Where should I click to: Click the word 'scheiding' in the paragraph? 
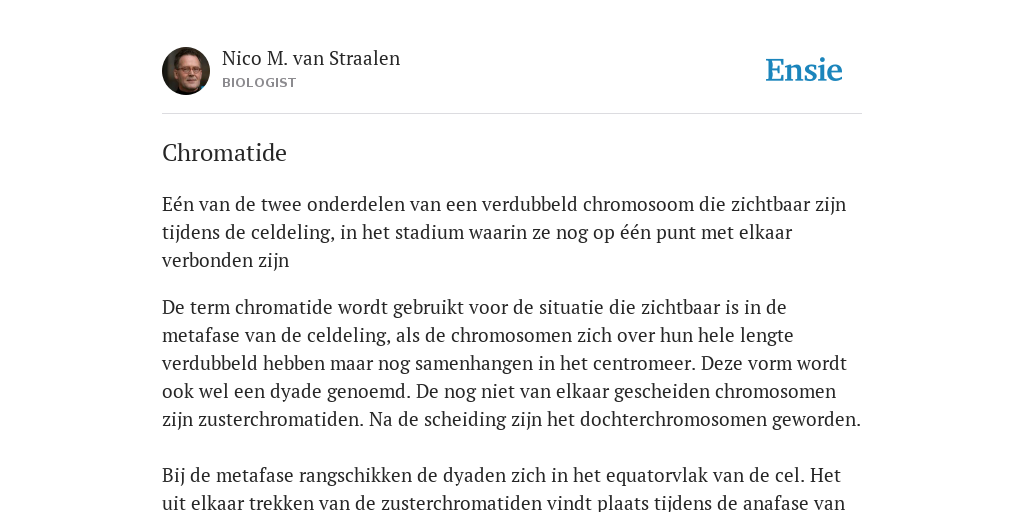(x=464, y=419)
